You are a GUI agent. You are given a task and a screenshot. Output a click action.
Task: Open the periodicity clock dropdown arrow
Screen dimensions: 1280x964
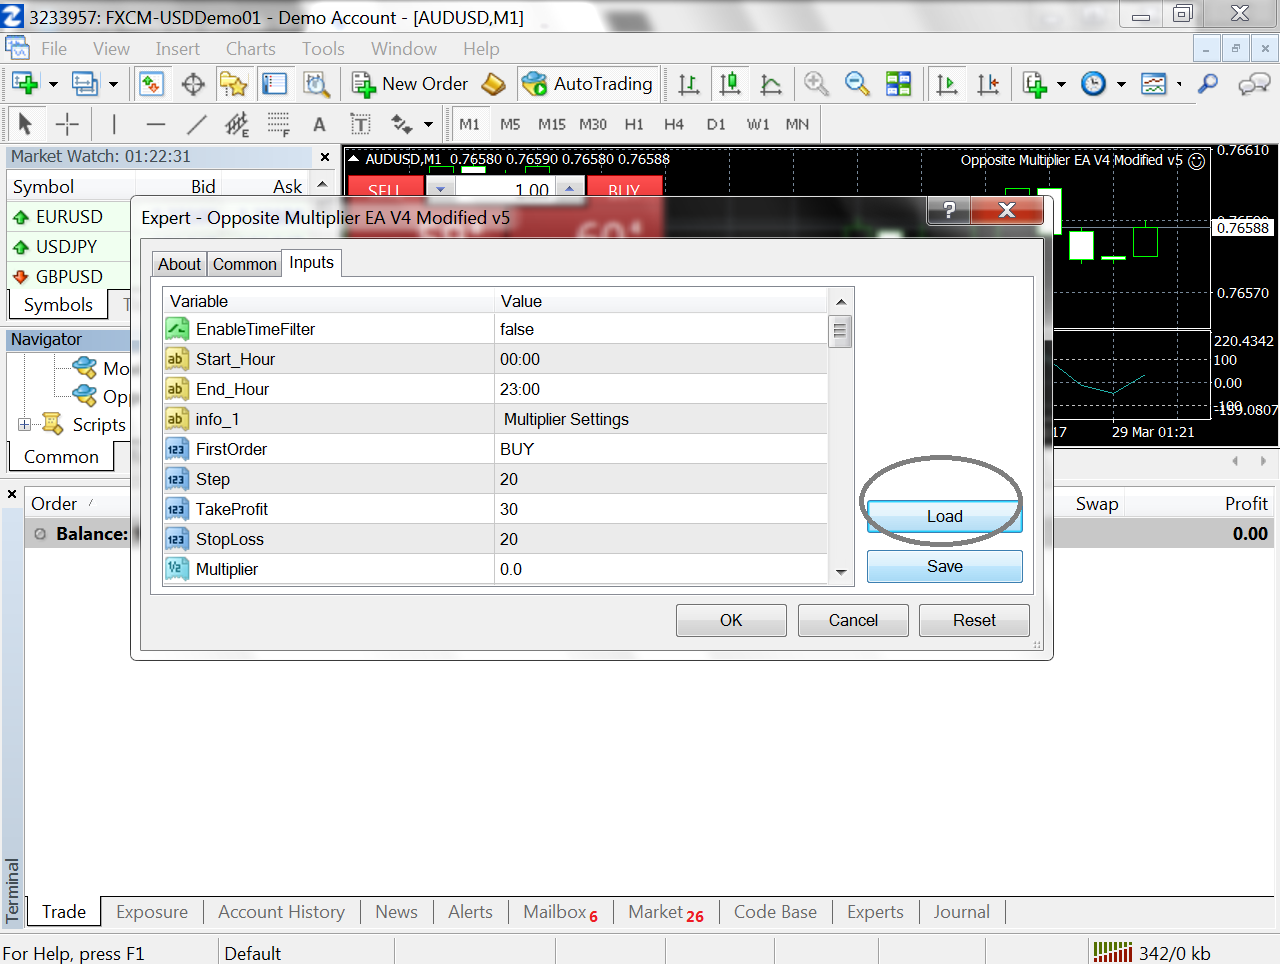[1121, 84]
